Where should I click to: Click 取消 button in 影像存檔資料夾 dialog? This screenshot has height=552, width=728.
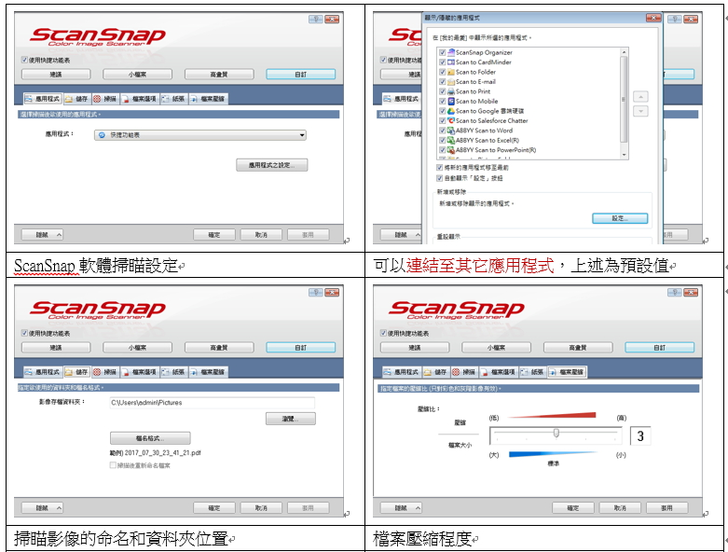(x=261, y=508)
